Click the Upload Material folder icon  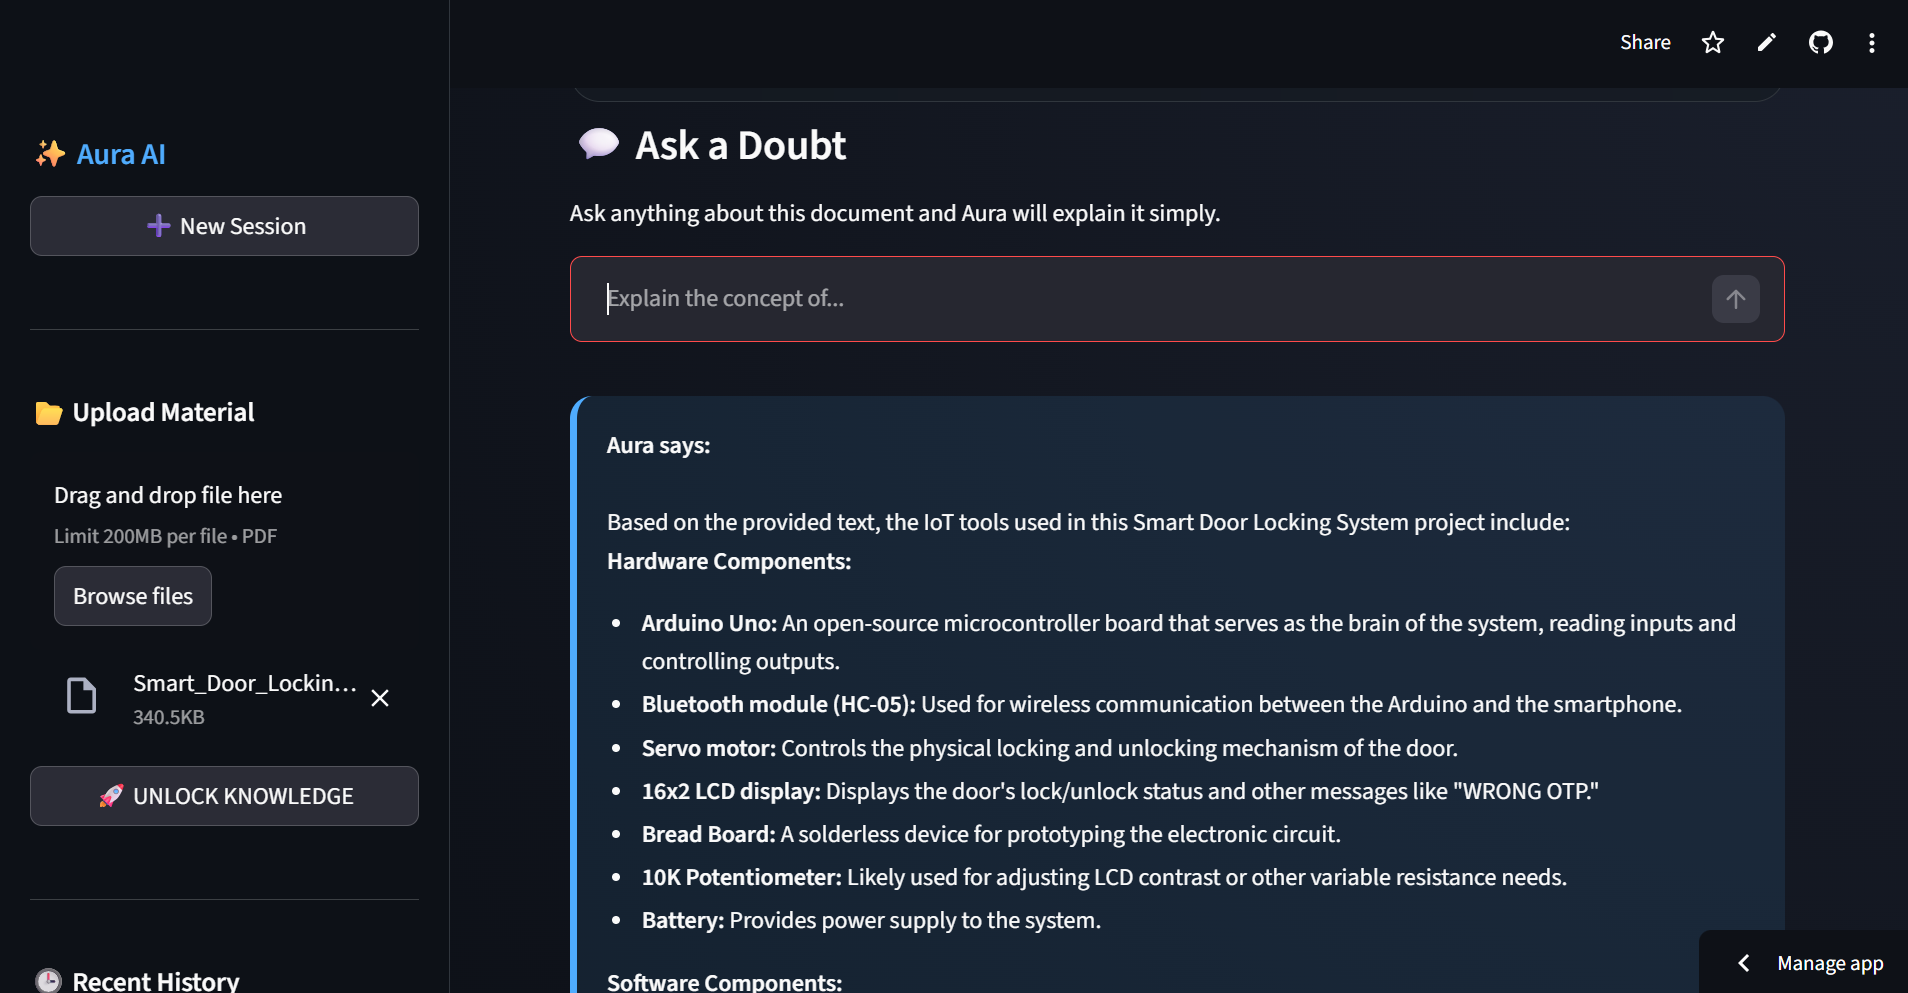pos(48,413)
